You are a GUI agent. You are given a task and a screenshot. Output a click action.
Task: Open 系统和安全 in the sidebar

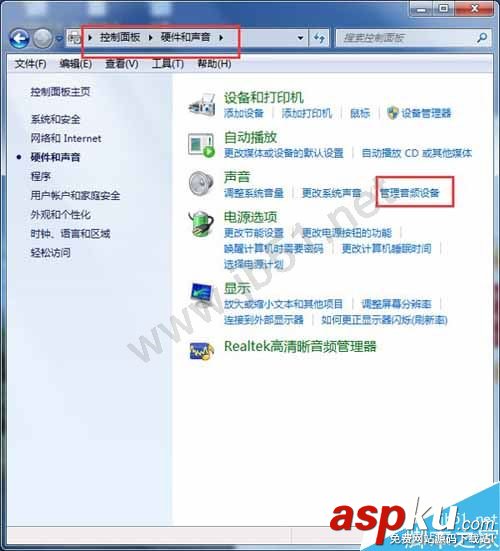tap(56, 119)
